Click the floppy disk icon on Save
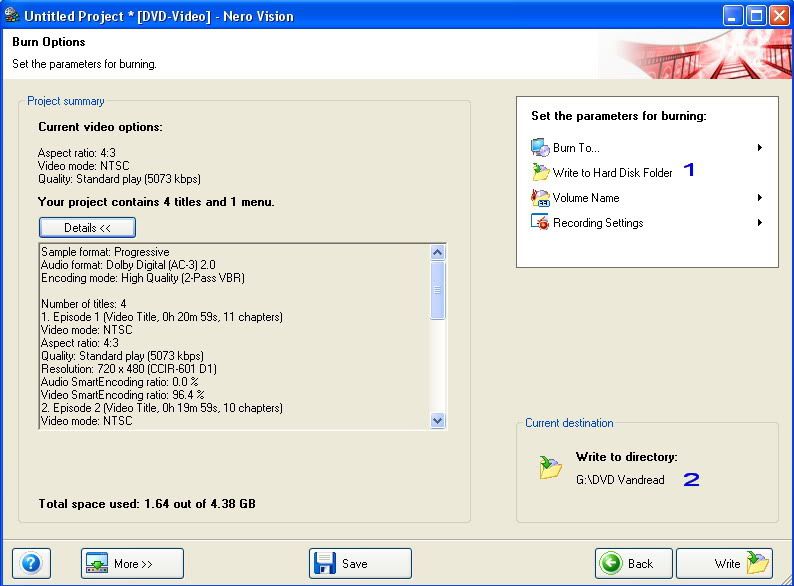This screenshot has height=586, width=794. point(325,563)
